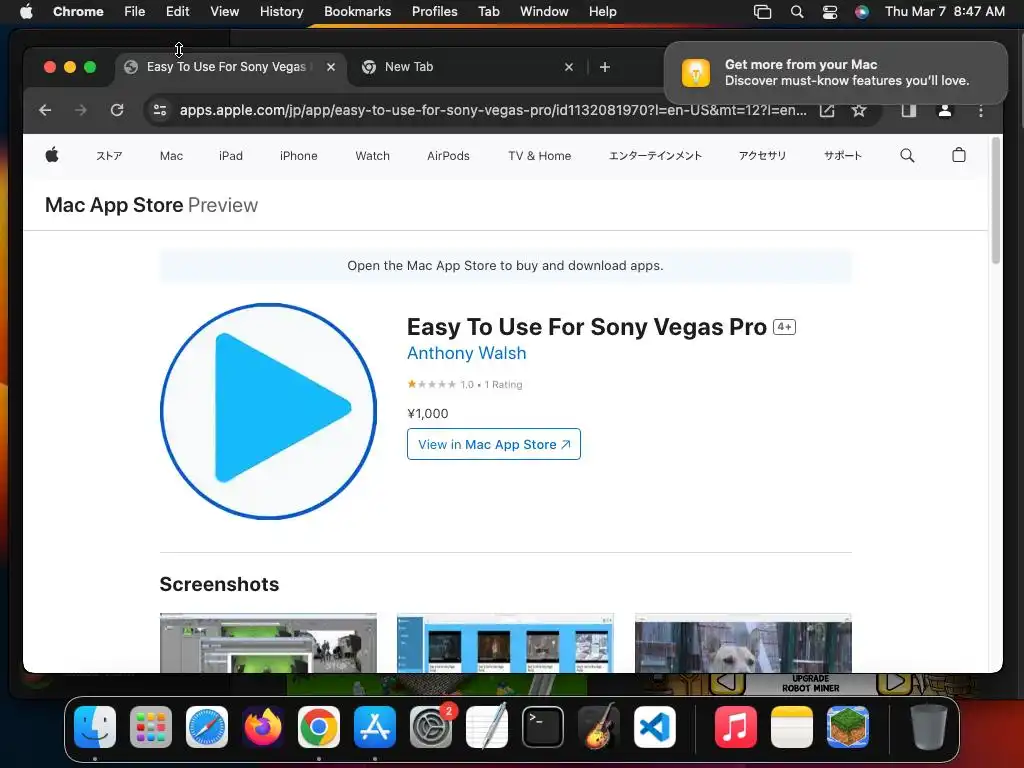
Task: Open the History menu
Action: 281,11
